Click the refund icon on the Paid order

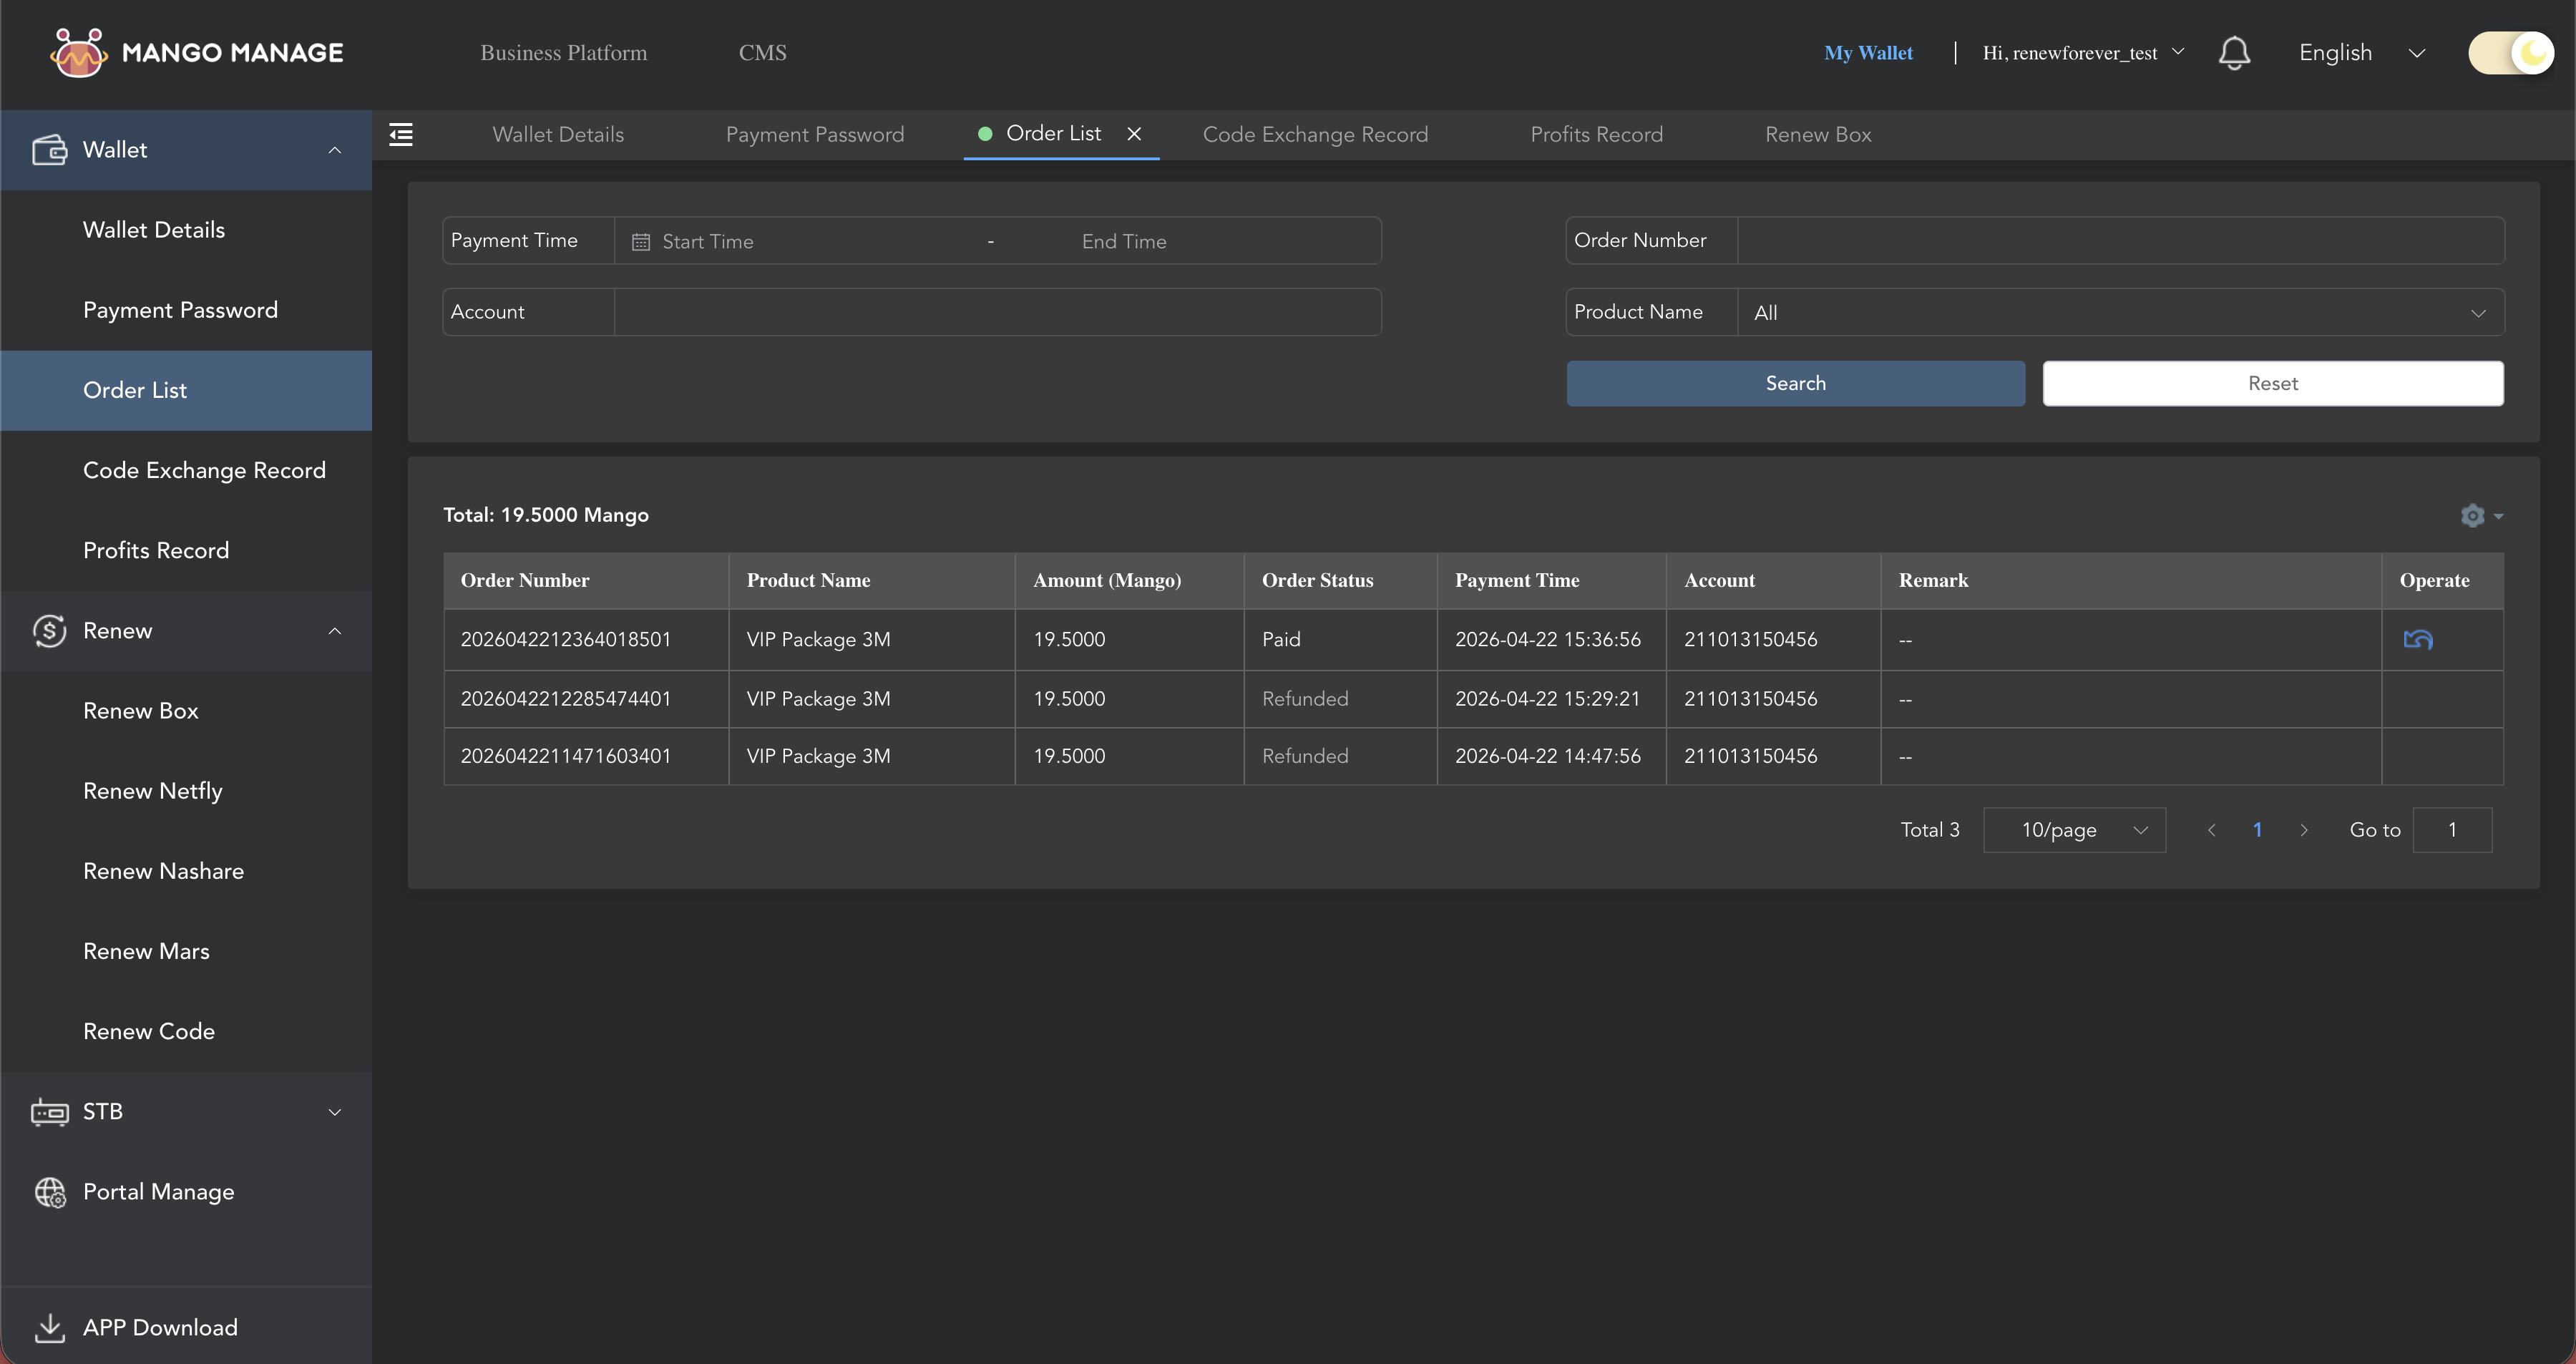click(x=2419, y=639)
